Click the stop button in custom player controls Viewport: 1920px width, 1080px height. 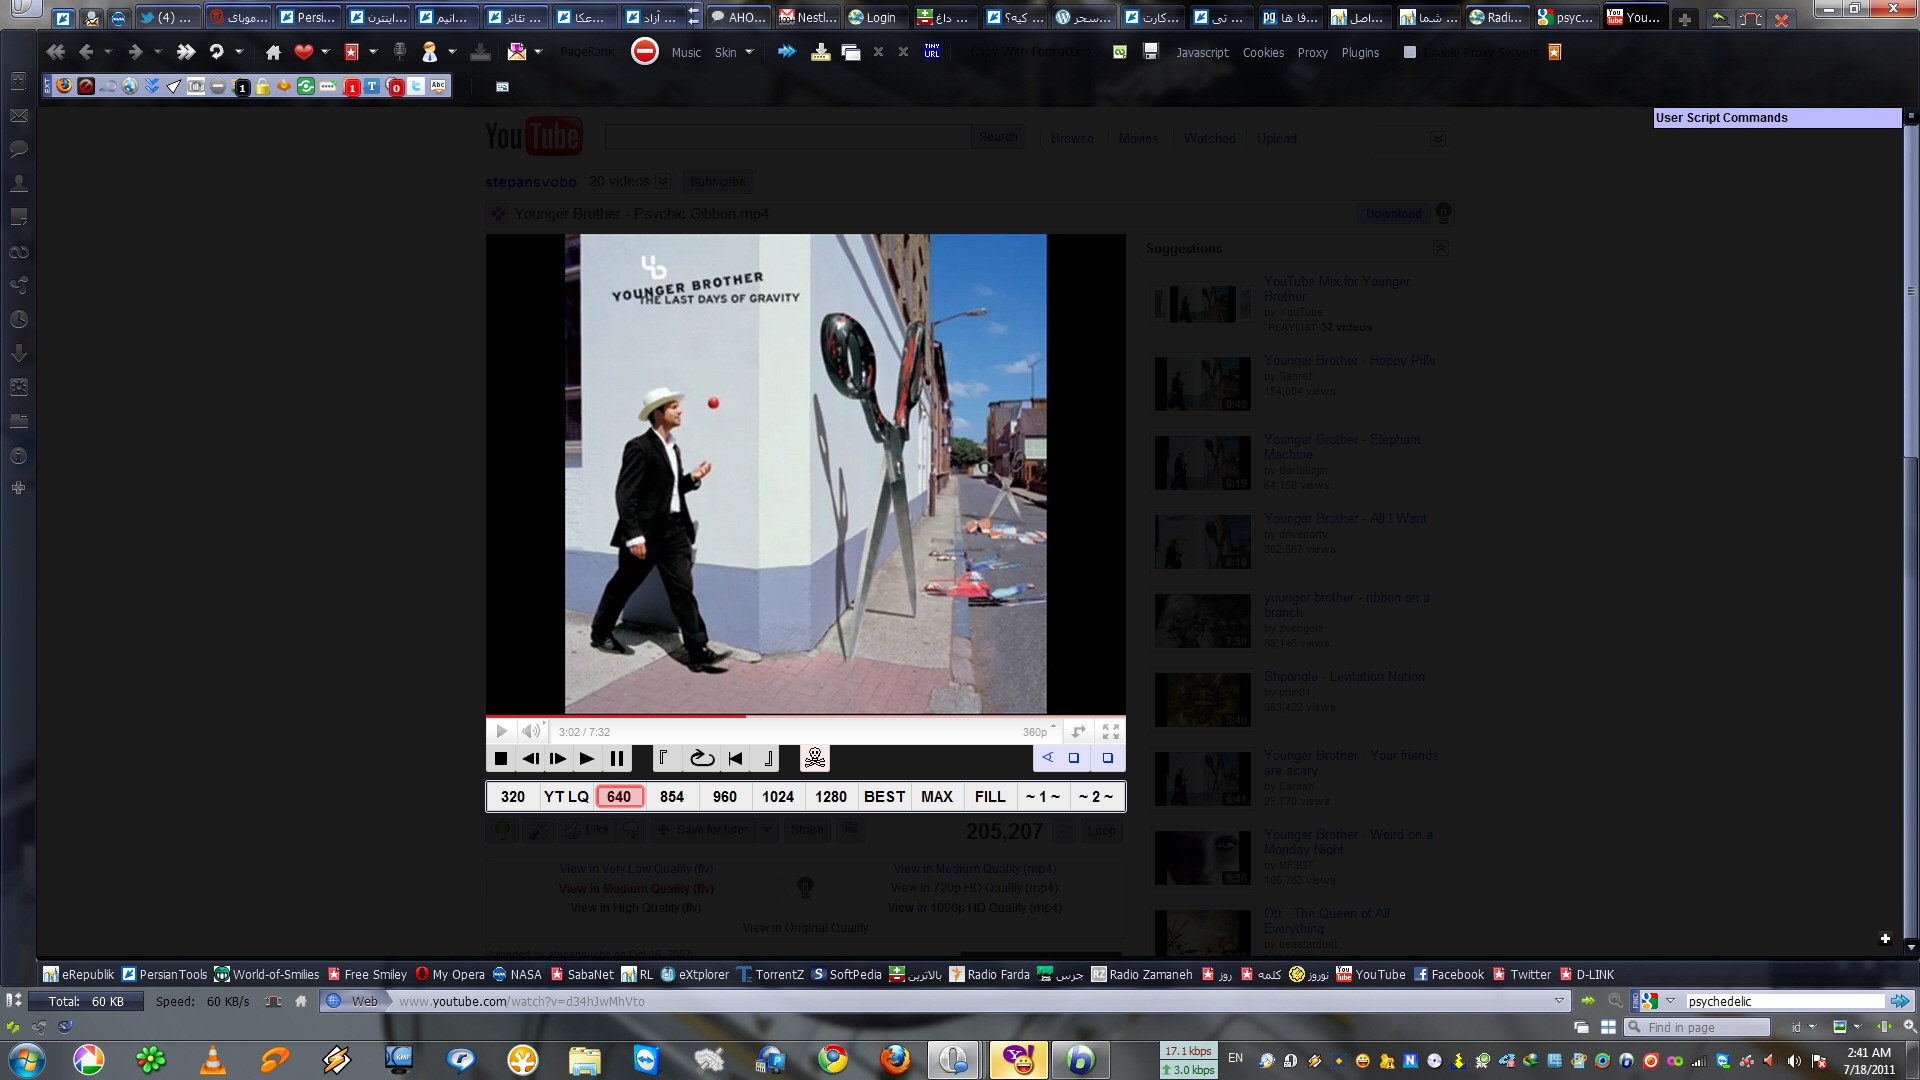[501, 759]
